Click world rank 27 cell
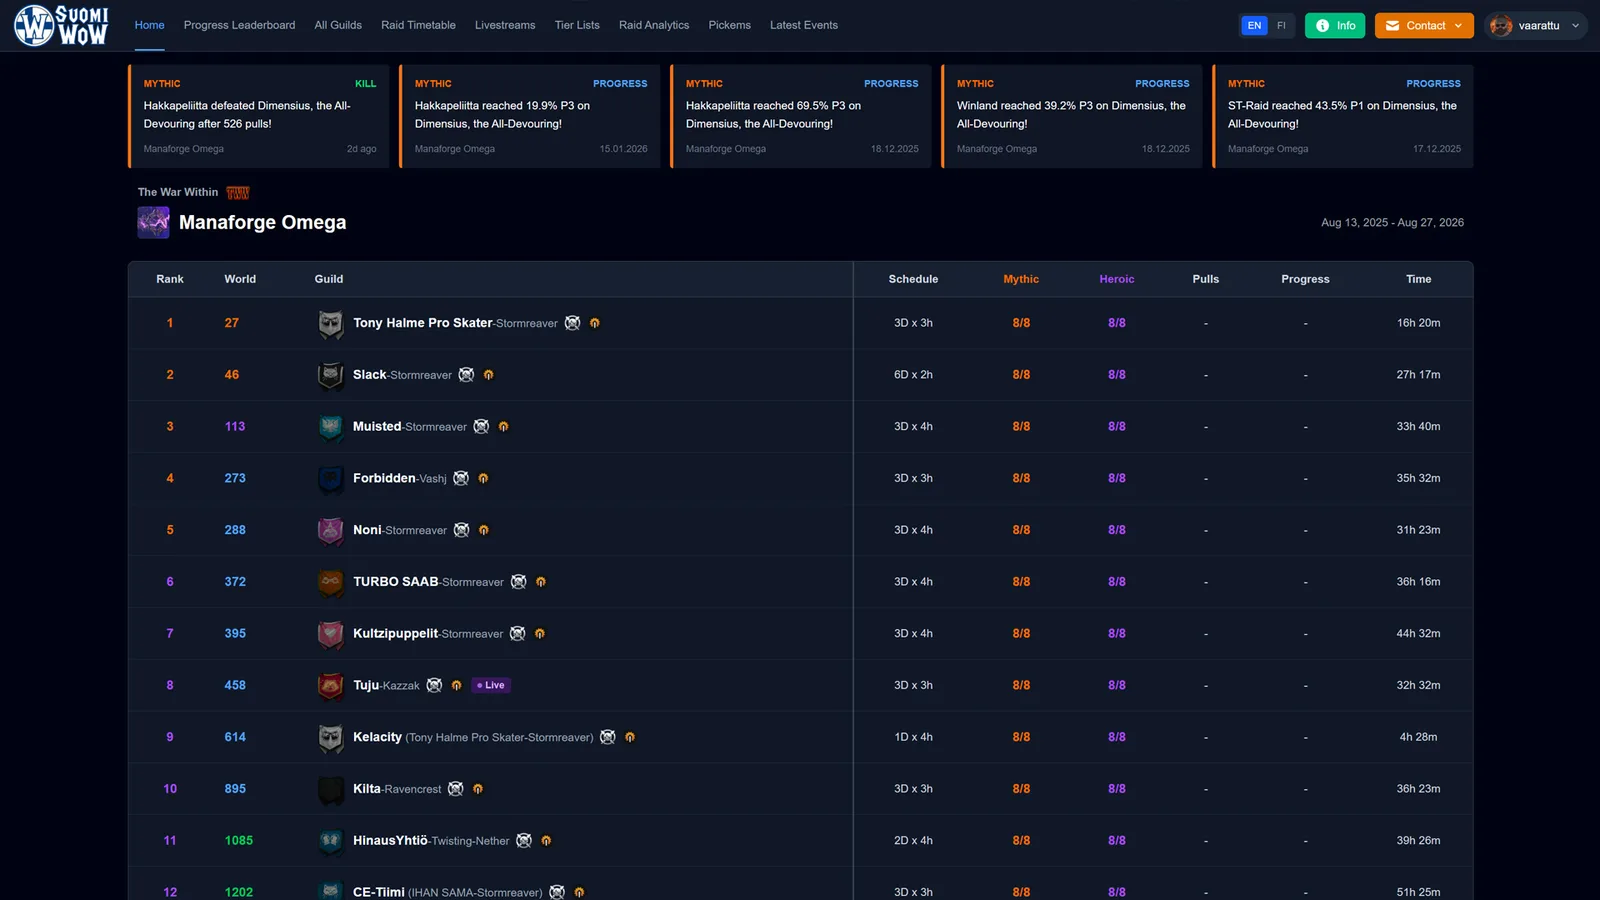The image size is (1600, 900). [x=232, y=323]
